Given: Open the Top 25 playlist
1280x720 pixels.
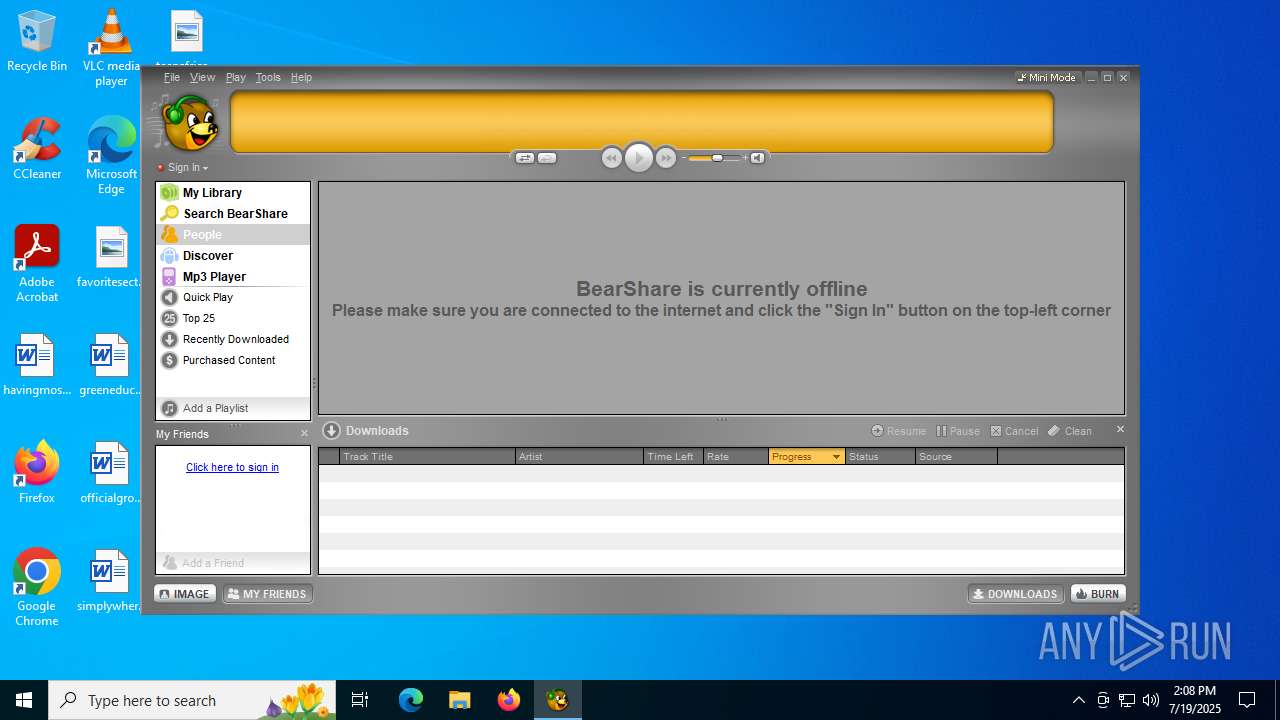Looking at the screenshot, I should pyautogui.click(x=233, y=318).
